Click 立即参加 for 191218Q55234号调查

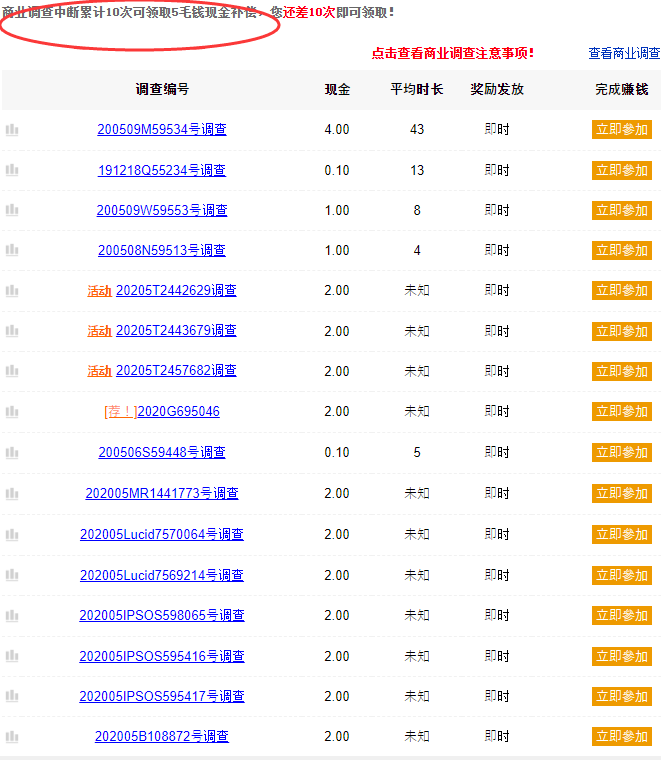click(x=622, y=171)
